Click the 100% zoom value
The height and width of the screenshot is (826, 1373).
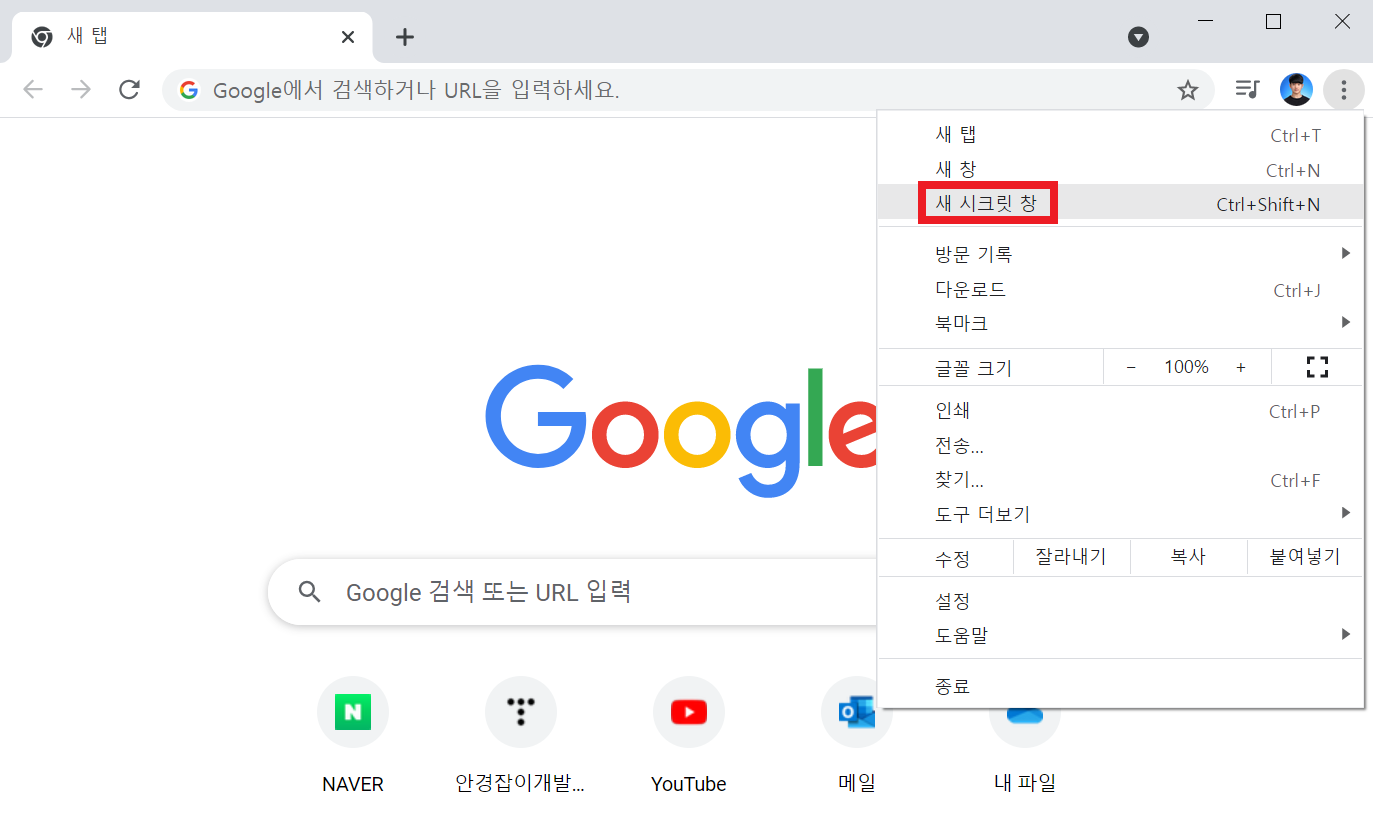[x=1186, y=367]
